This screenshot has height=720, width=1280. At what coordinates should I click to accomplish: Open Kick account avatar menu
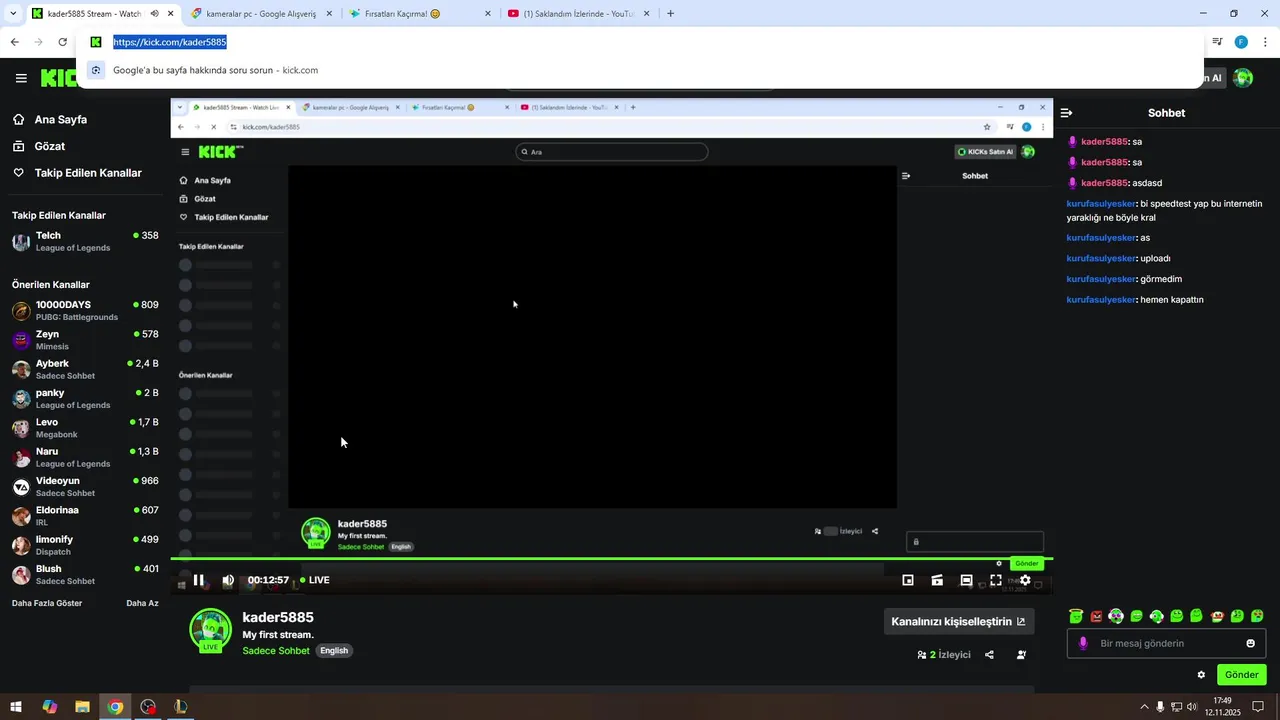pos(1243,78)
